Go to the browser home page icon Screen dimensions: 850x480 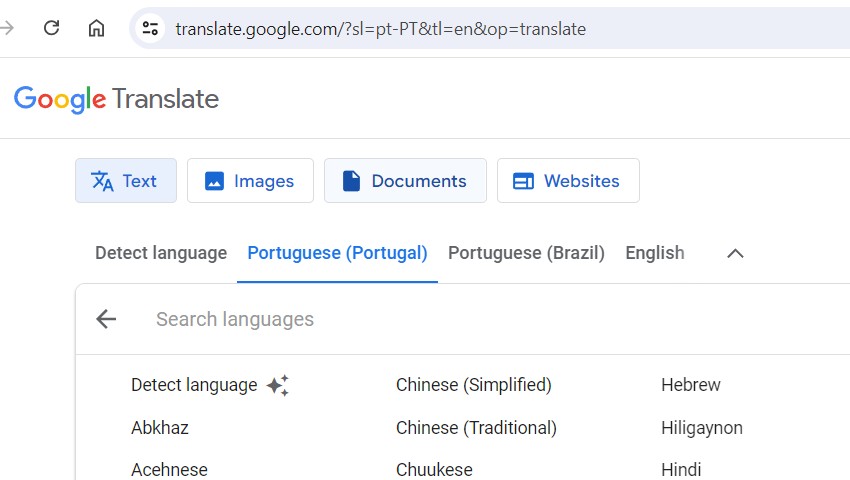click(96, 28)
